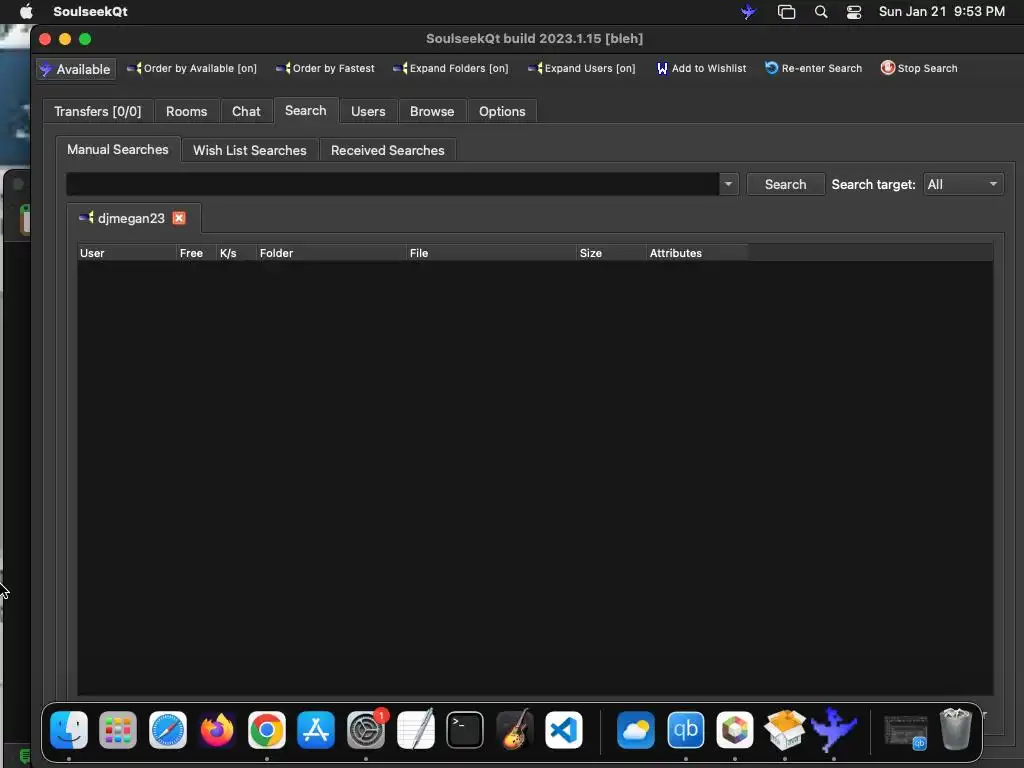This screenshot has width=1024, height=768.
Task: Open App Store from the Dock
Action: click(x=316, y=730)
